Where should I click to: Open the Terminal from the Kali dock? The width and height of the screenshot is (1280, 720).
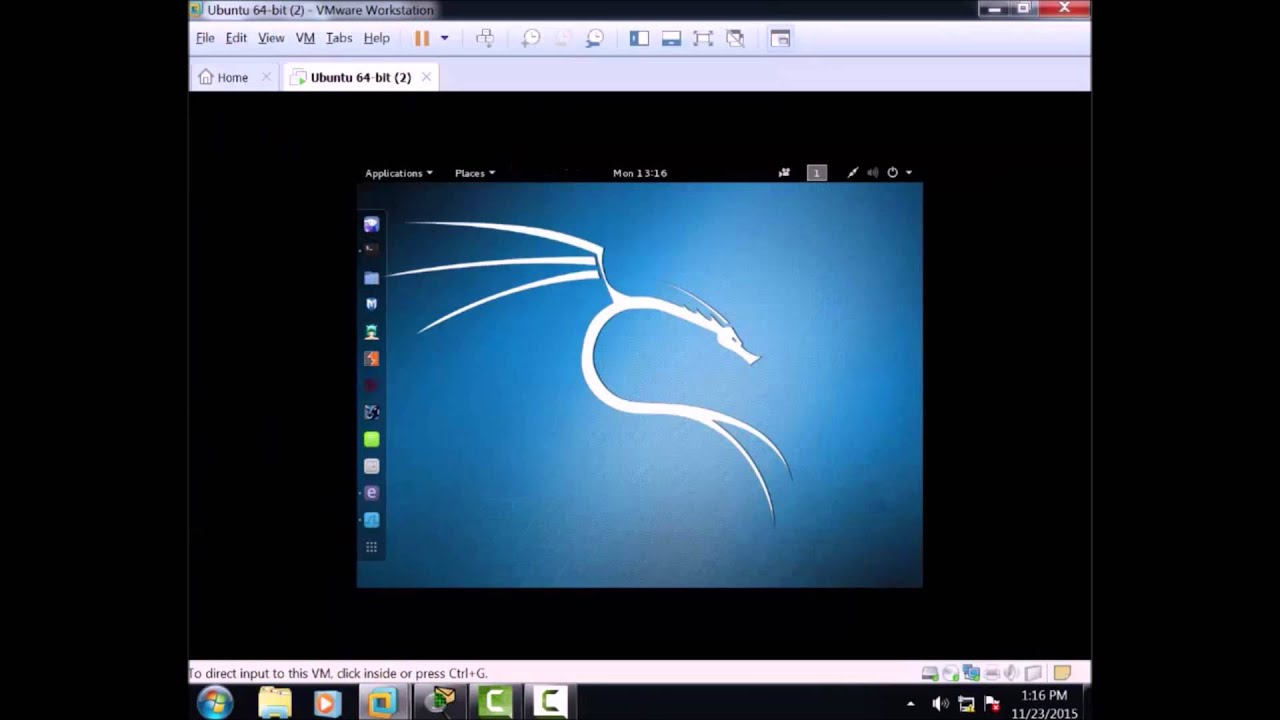tap(371, 249)
